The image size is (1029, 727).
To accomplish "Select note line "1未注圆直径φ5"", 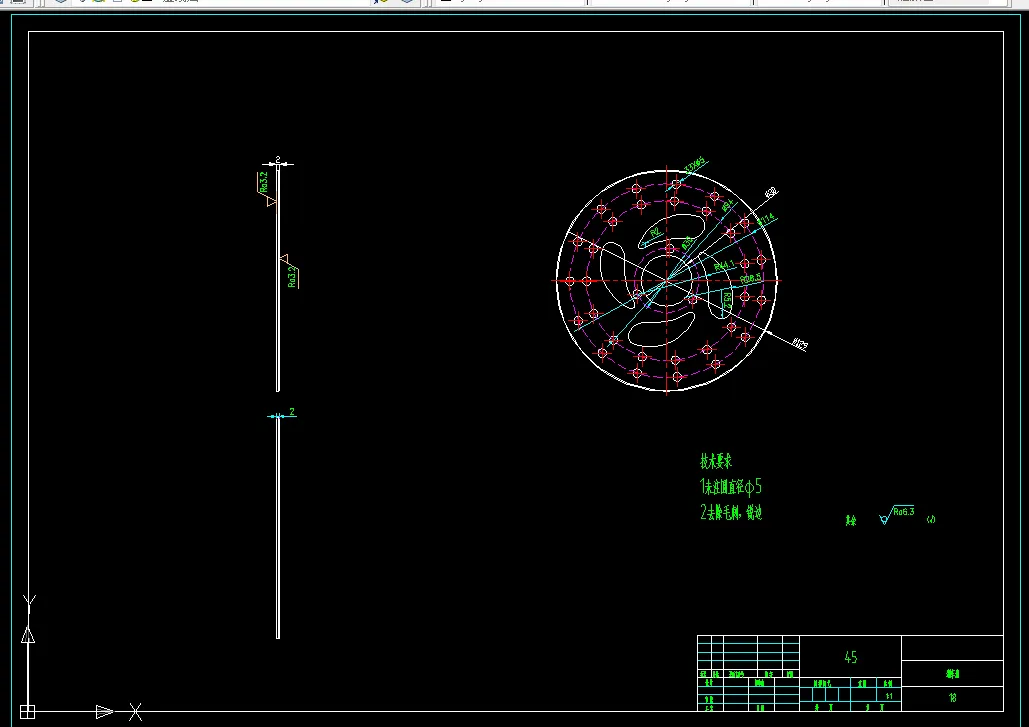I will point(730,487).
